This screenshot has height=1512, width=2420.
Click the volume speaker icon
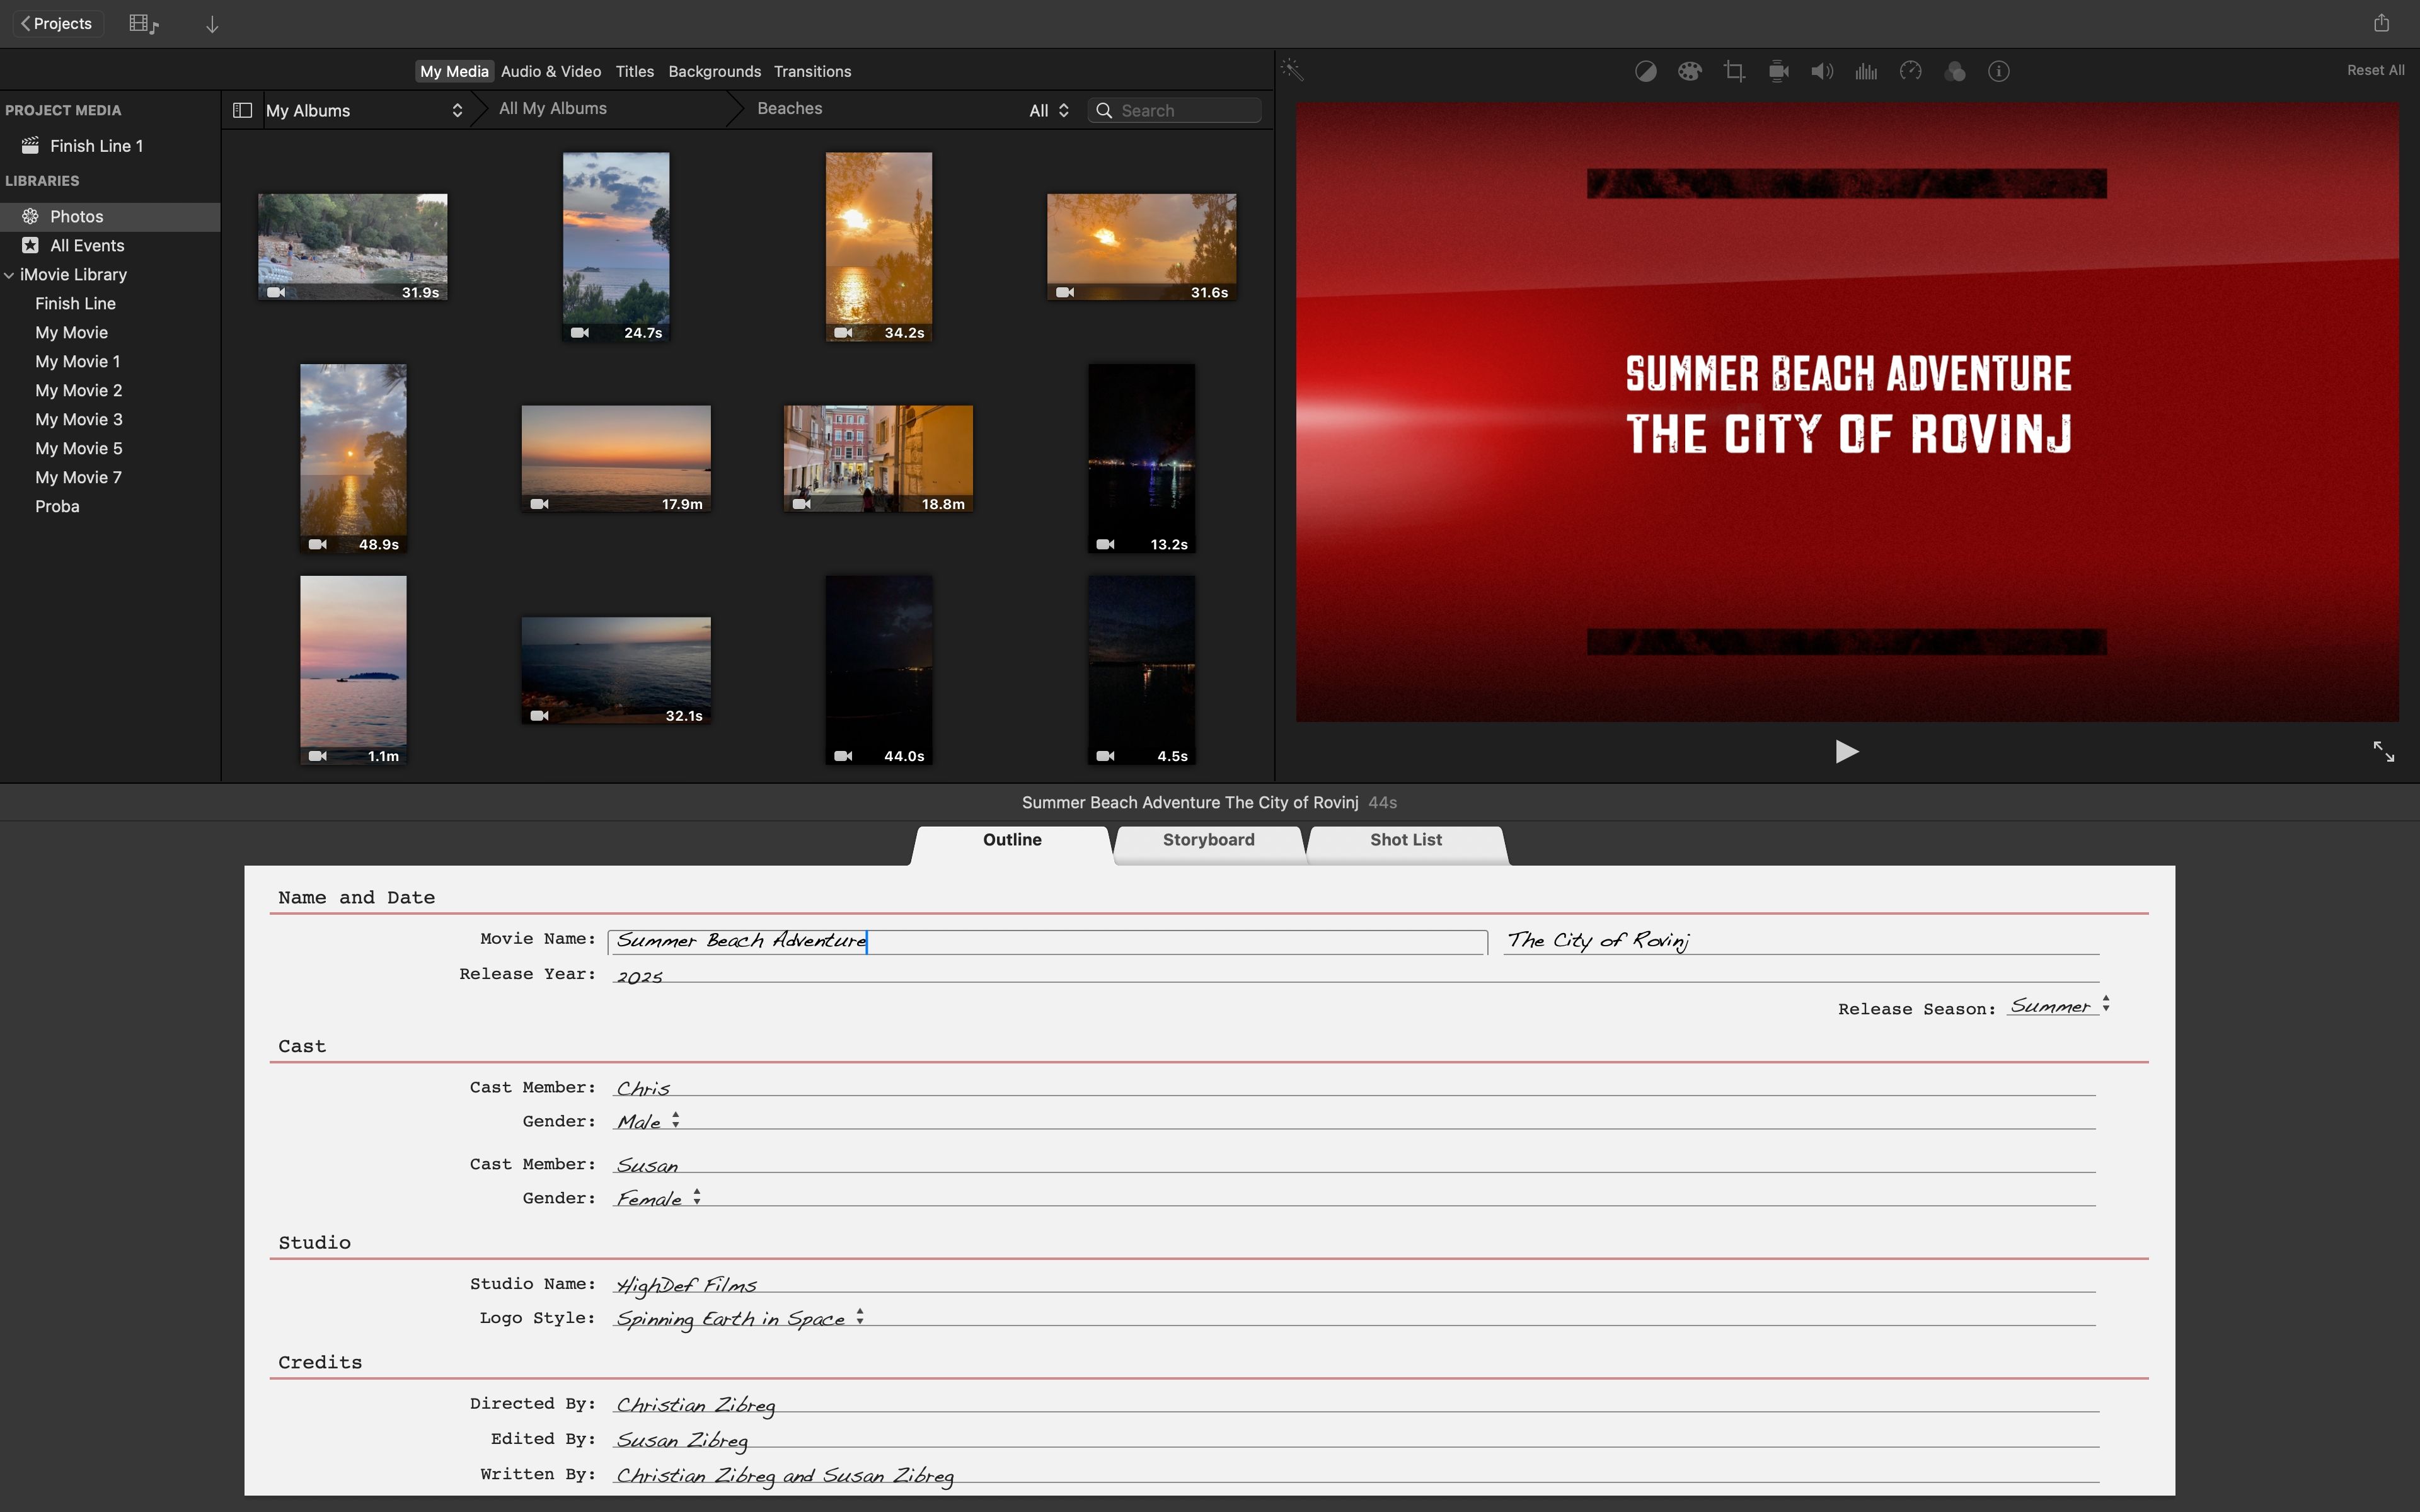[1822, 71]
